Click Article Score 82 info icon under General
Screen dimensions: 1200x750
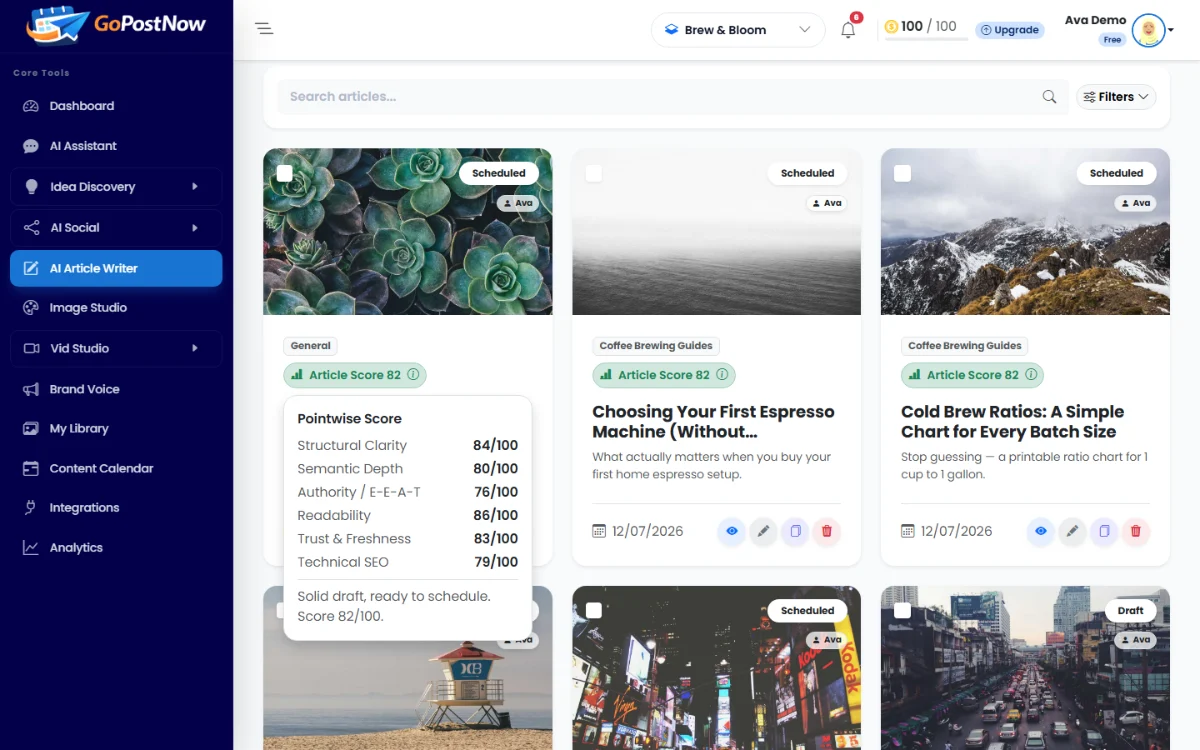pyautogui.click(x=413, y=375)
